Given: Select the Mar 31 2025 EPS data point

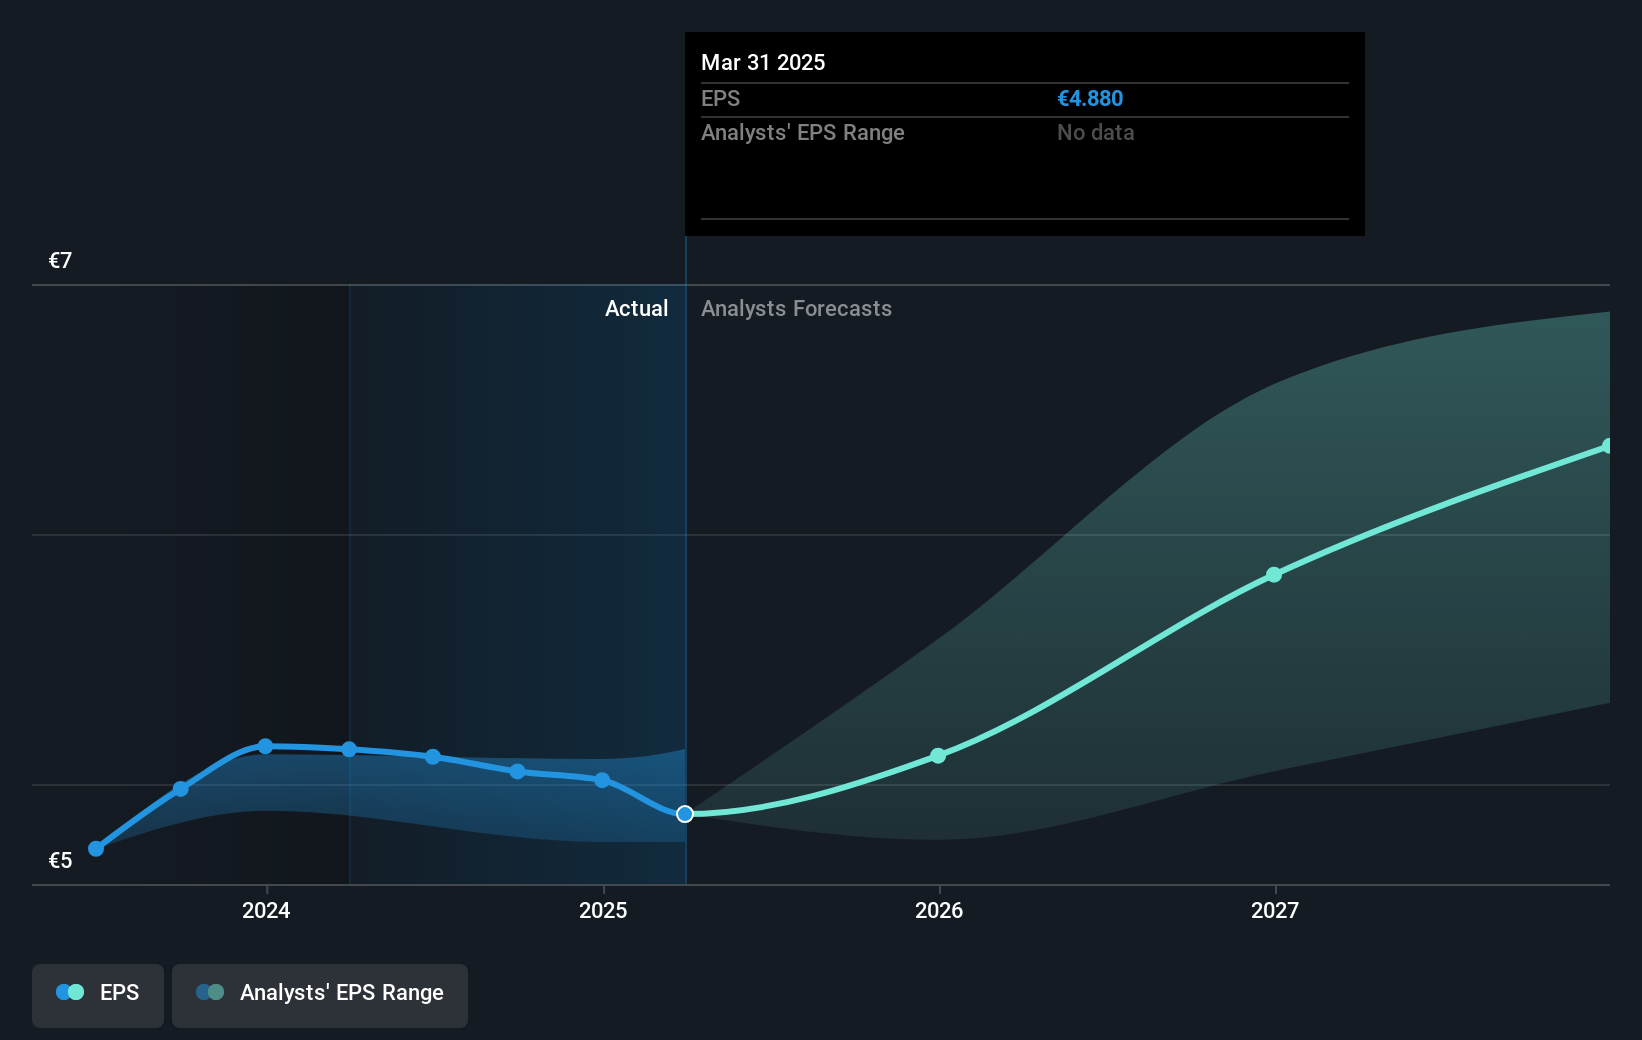Looking at the screenshot, I should [685, 814].
